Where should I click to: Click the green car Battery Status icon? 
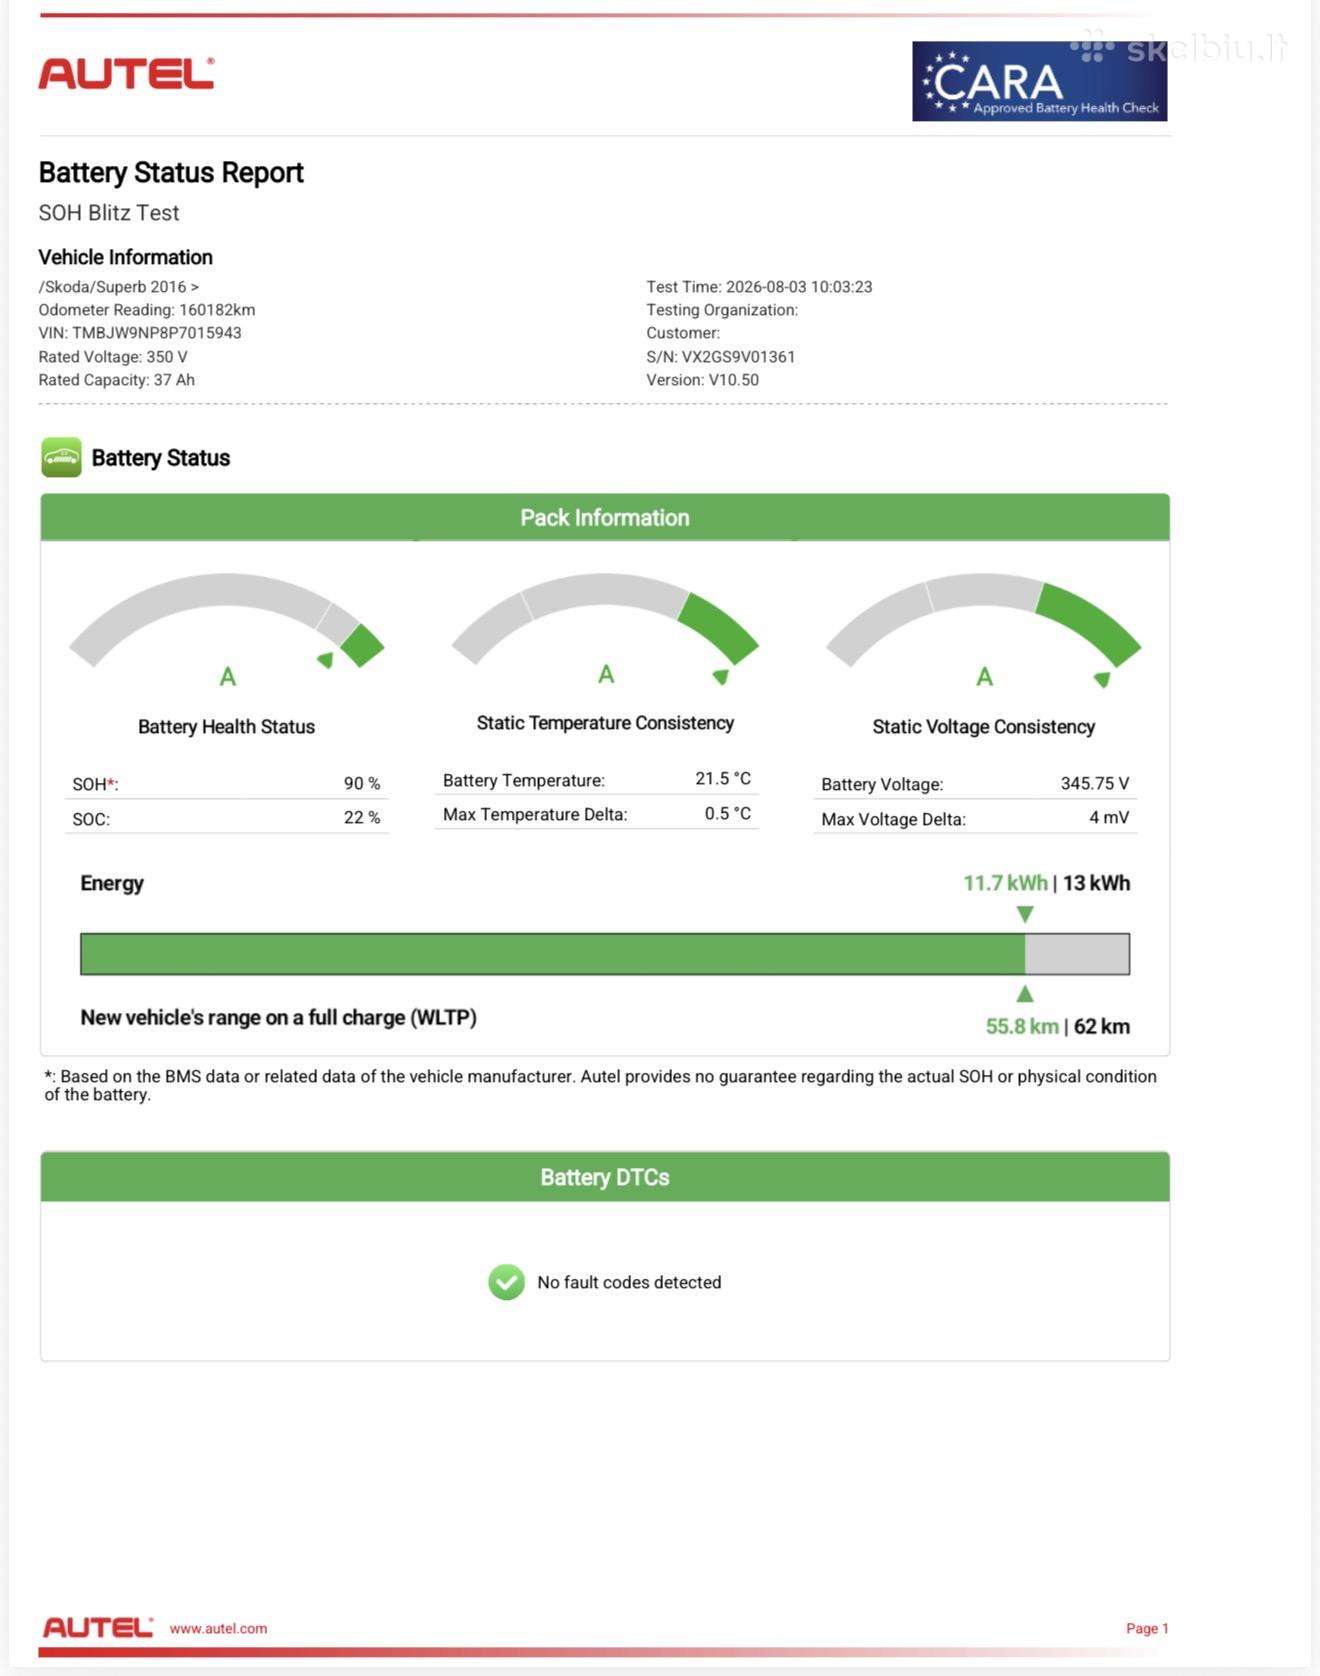[x=62, y=458]
